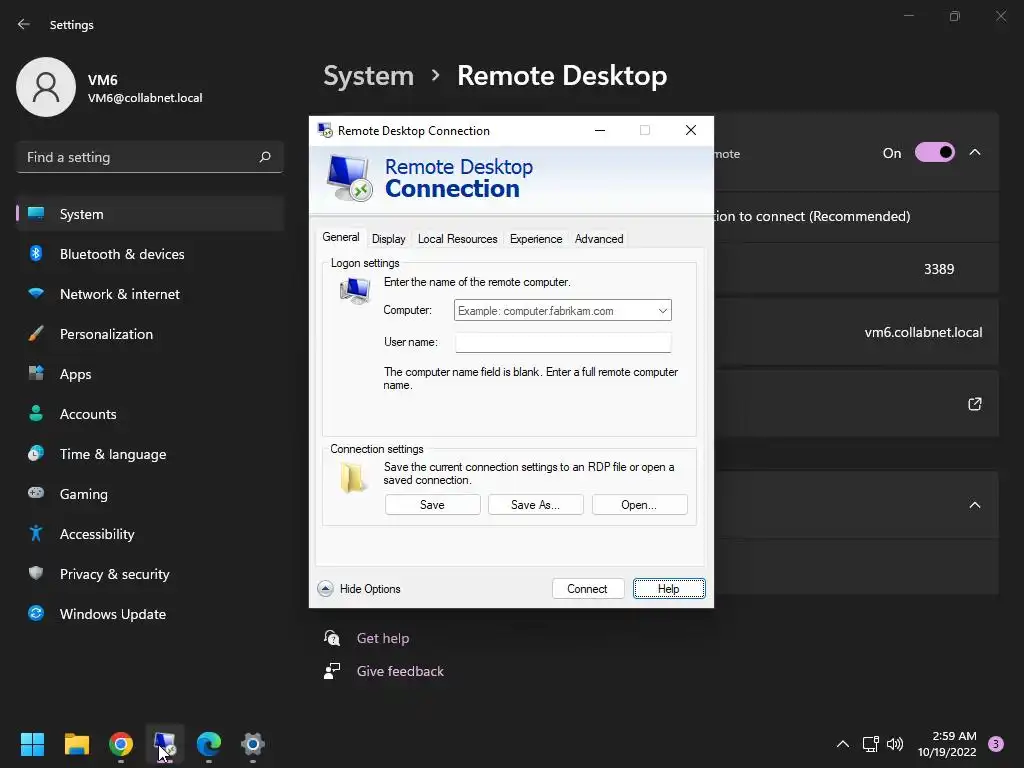The height and width of the screenshot is (768, 1024).
Task: Switch to the Display tab
Action: [x=389, y=239]
